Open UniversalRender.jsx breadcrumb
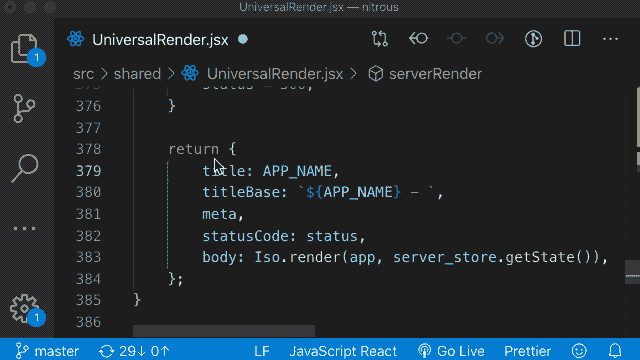Viewport: 640px width, 360px height. tap(274, 74)
